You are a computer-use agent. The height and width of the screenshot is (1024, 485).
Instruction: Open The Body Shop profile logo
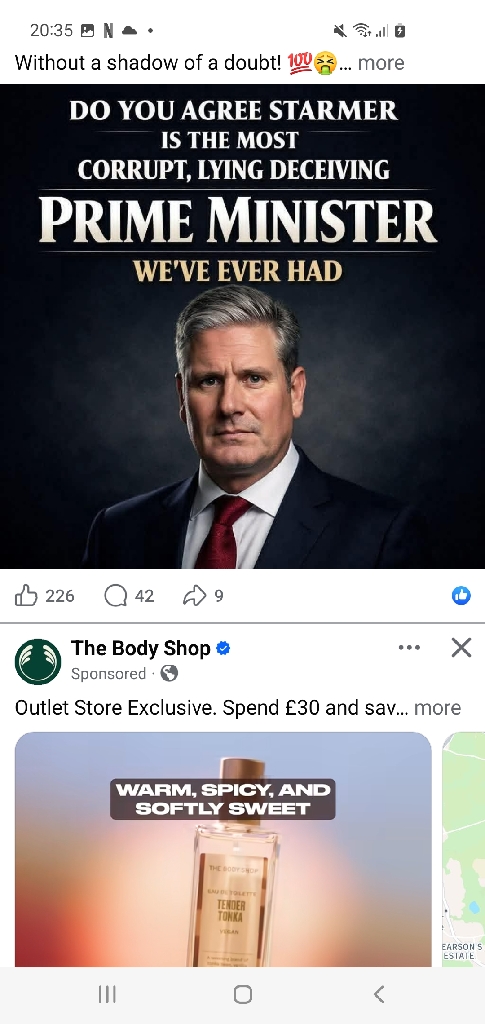click(38, 661)
